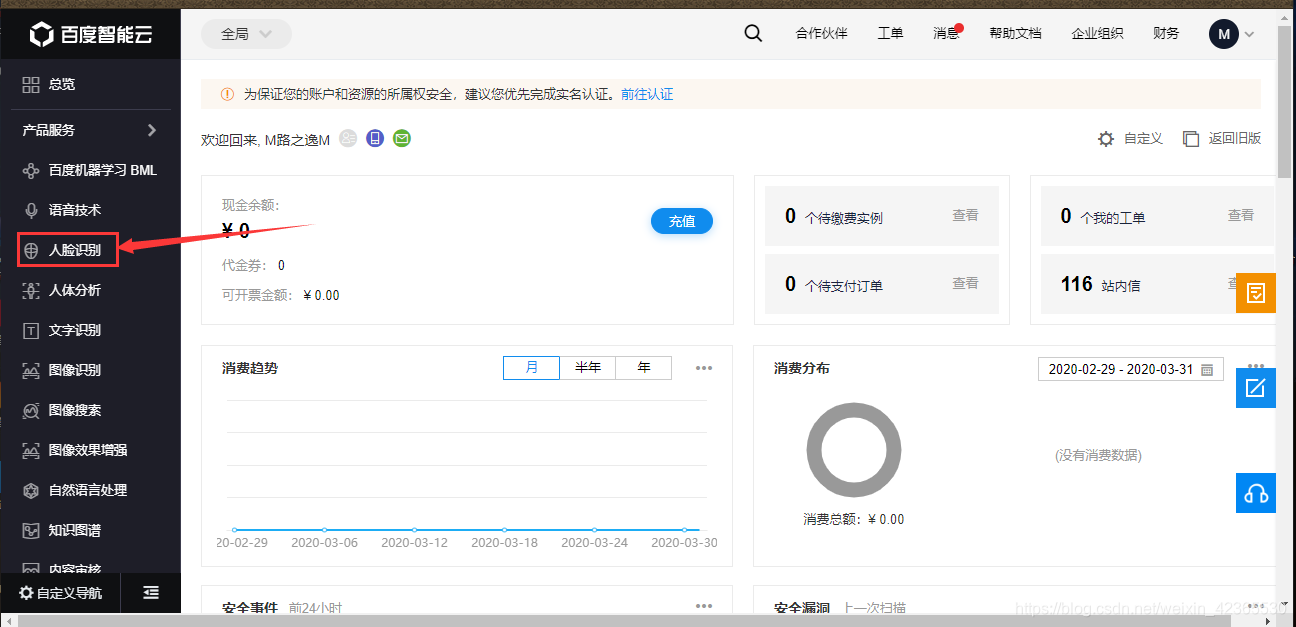This screenshot has width=1296, height=627.
Task: Open the 全局 region dropdown
Action: [x=246, y=34]
